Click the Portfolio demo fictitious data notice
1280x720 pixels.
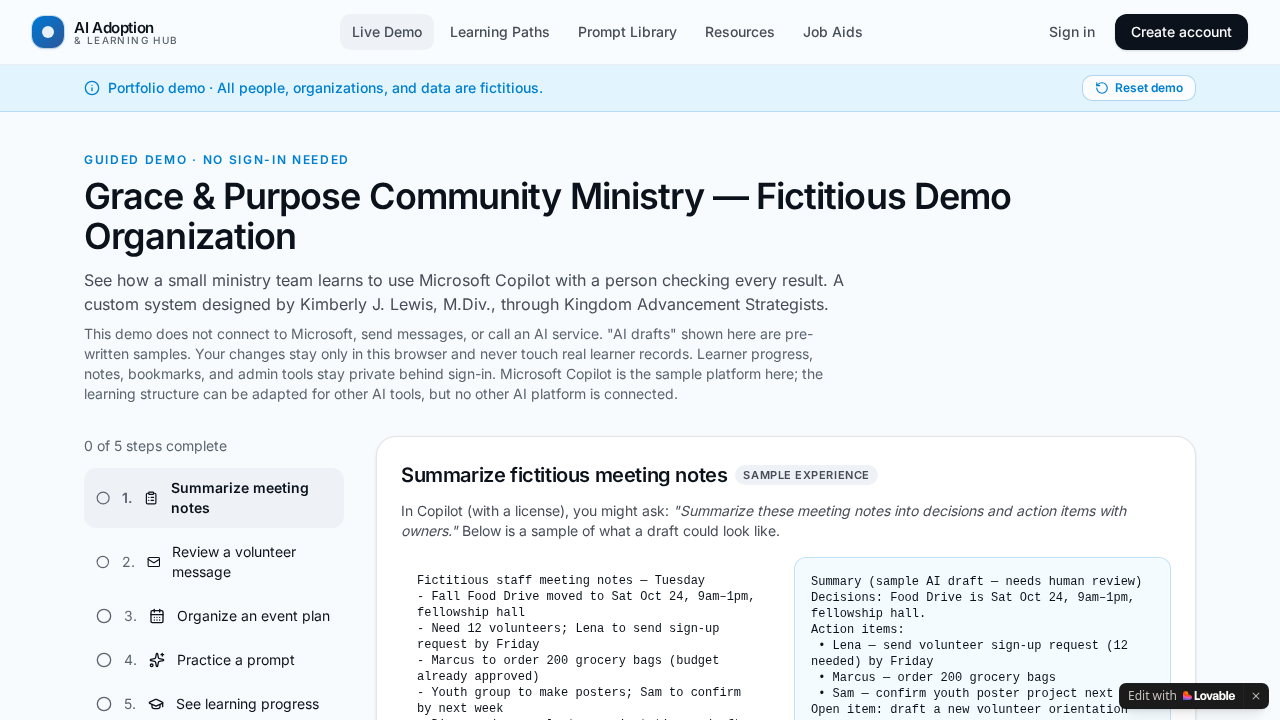(x=325, y=88)
